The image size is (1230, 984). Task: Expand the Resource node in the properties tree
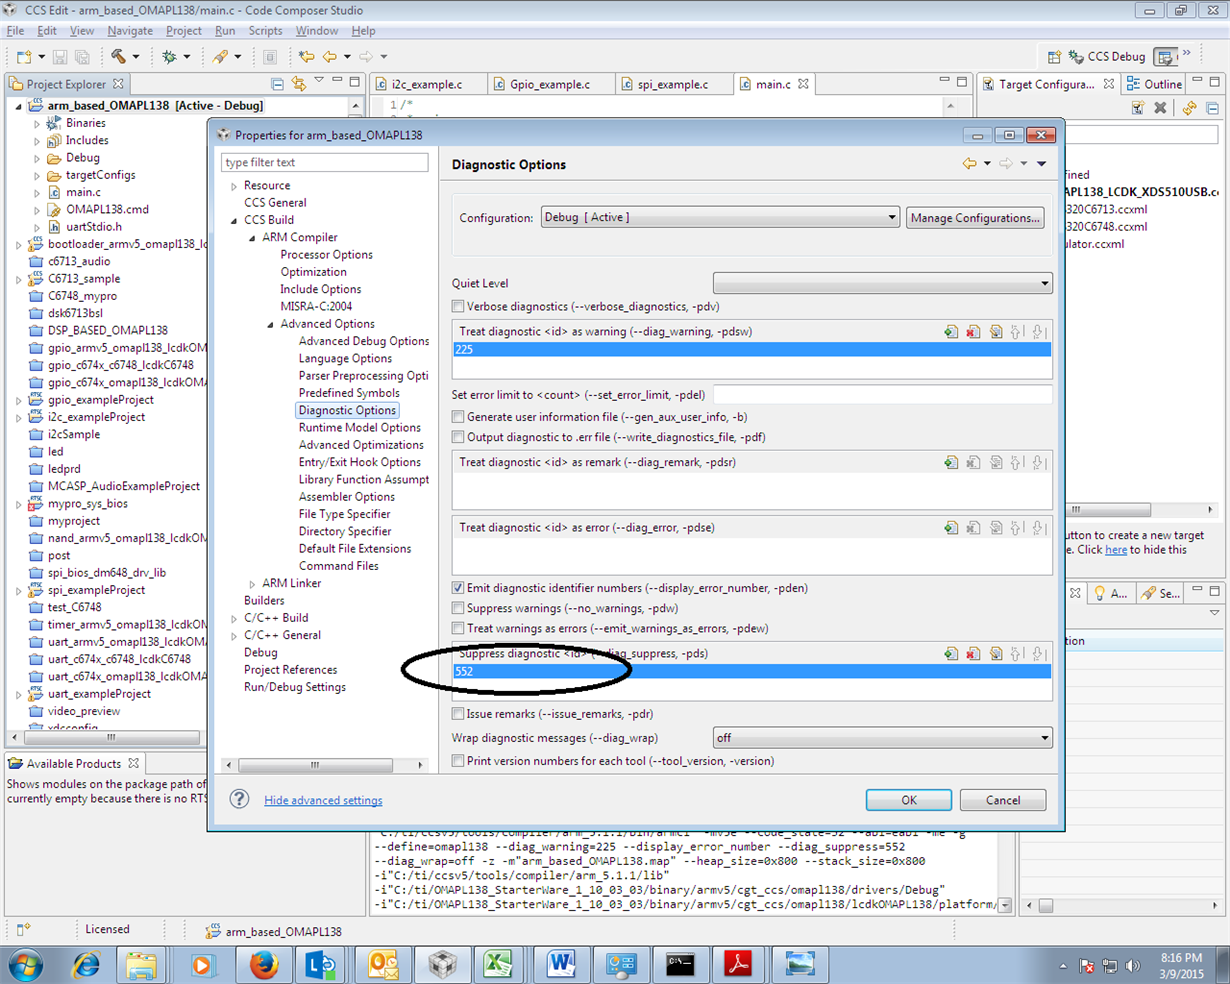(234, 186)
